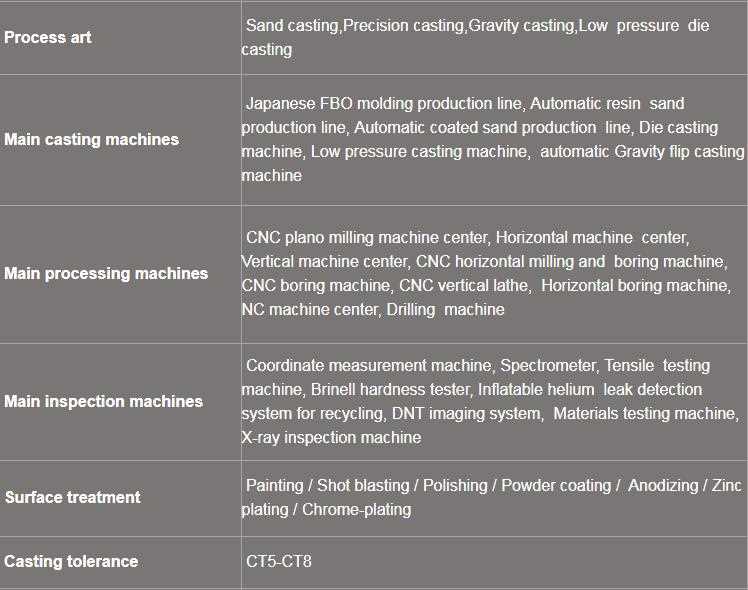Click 'Low pressure casting machine' text
Viewport: 748px width, 590px height.
click(418, 151)
